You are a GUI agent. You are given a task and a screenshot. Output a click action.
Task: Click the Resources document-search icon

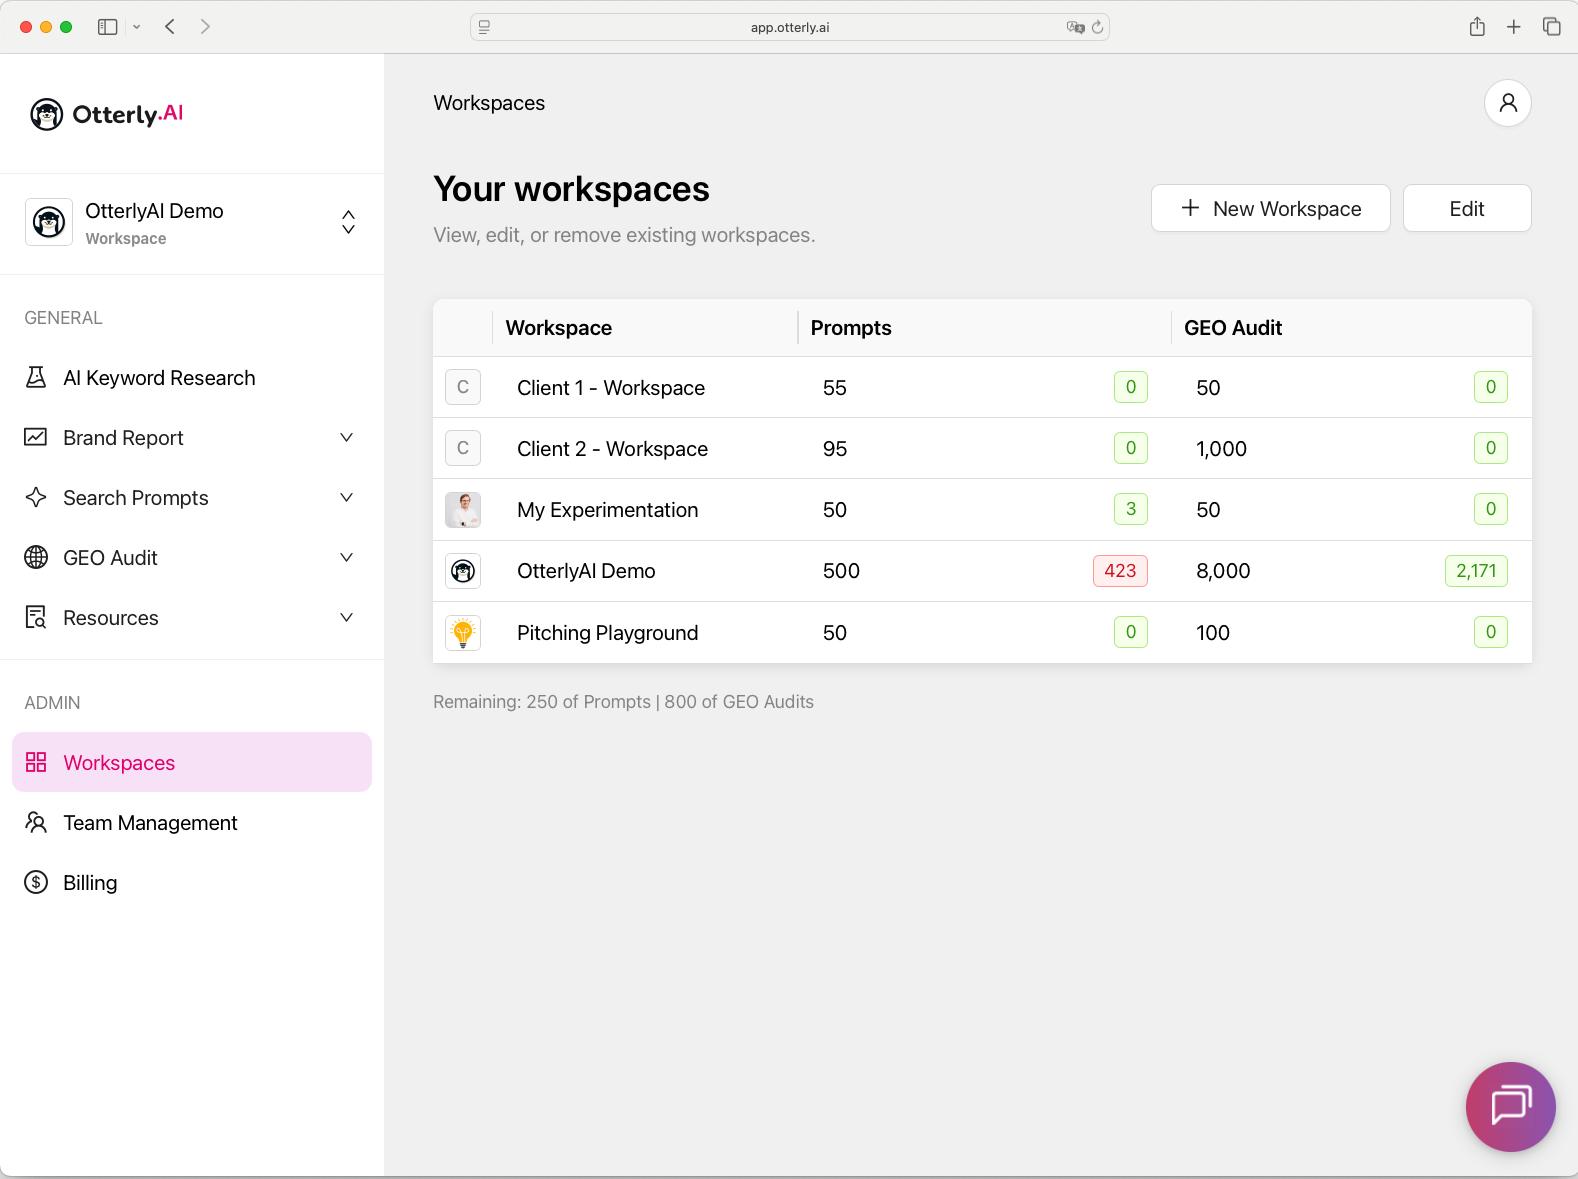tap(36, 617)
